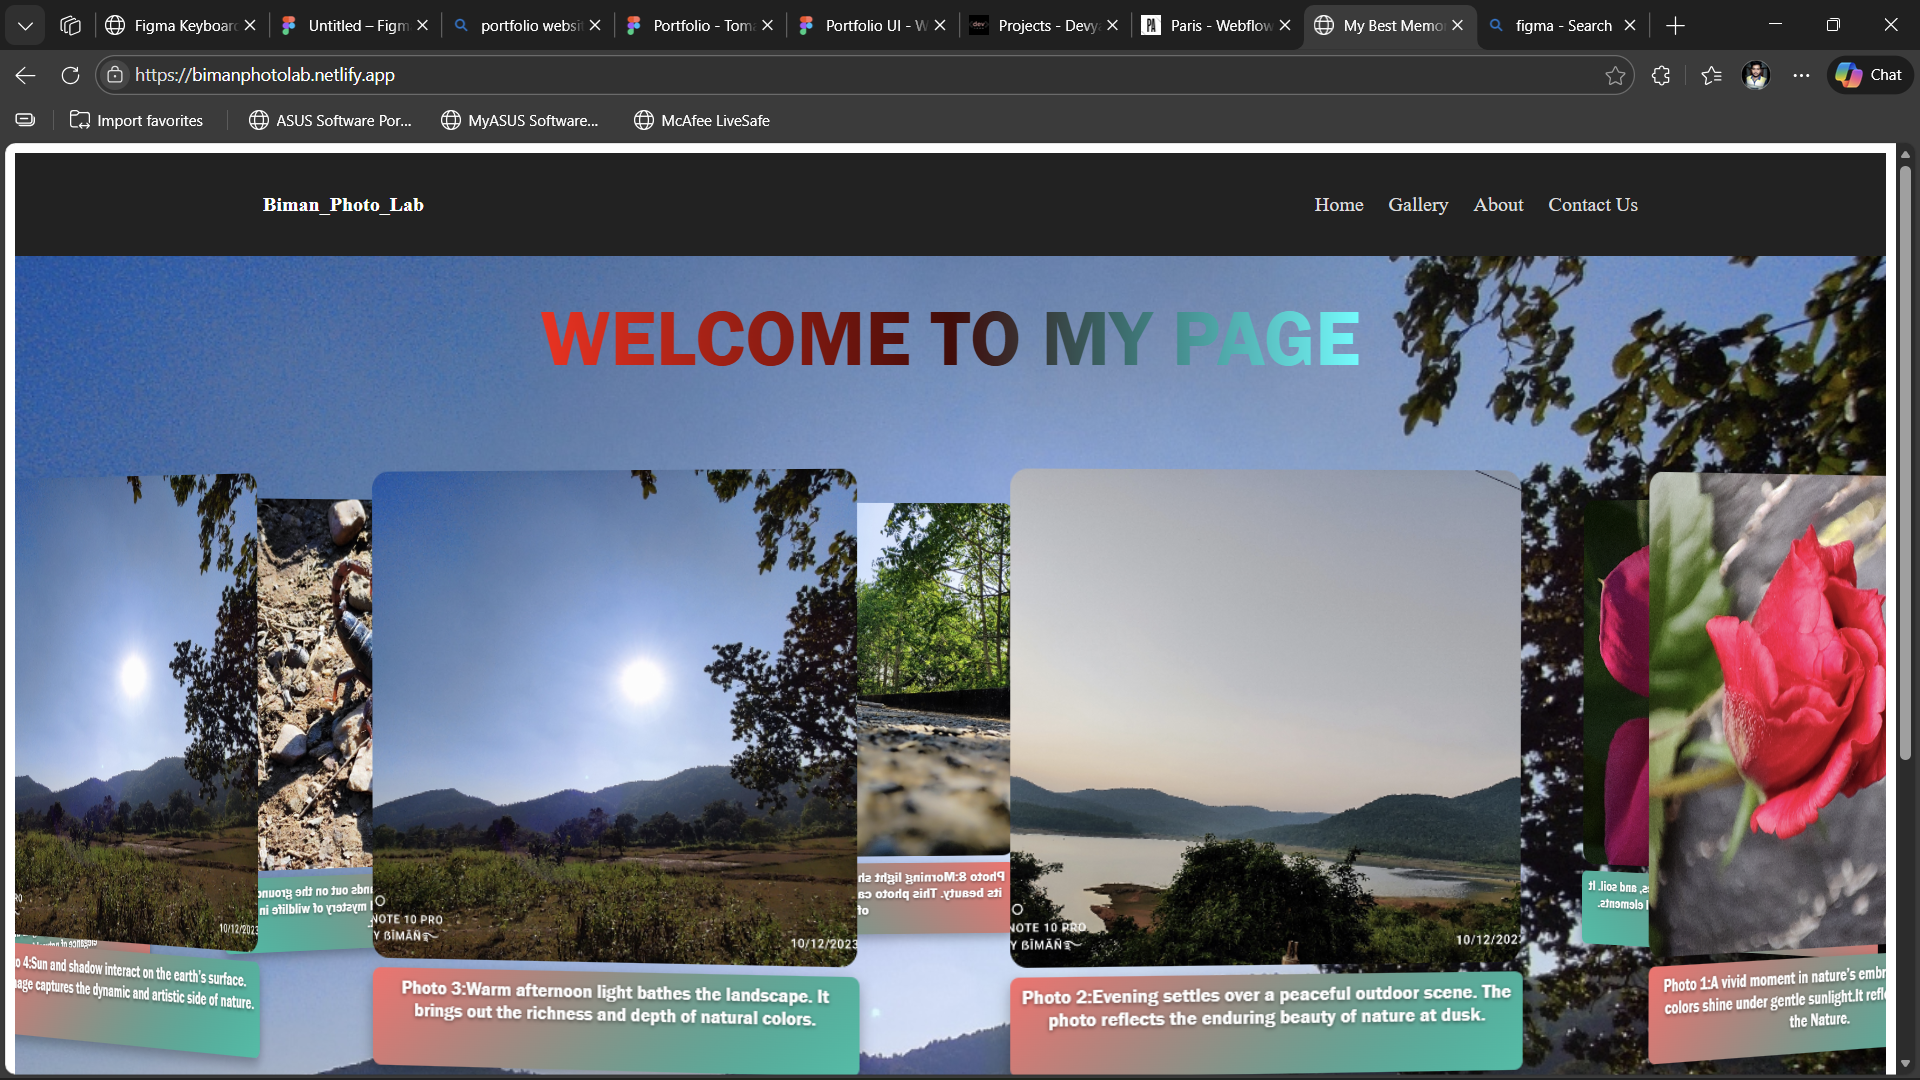Click the back navigation arrow
1920x1080 pixels.
[23, 75]
